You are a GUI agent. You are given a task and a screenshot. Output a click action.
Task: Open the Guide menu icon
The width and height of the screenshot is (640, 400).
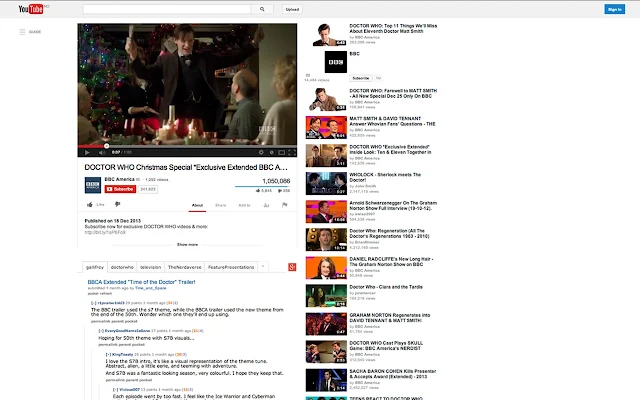[22, 31]
